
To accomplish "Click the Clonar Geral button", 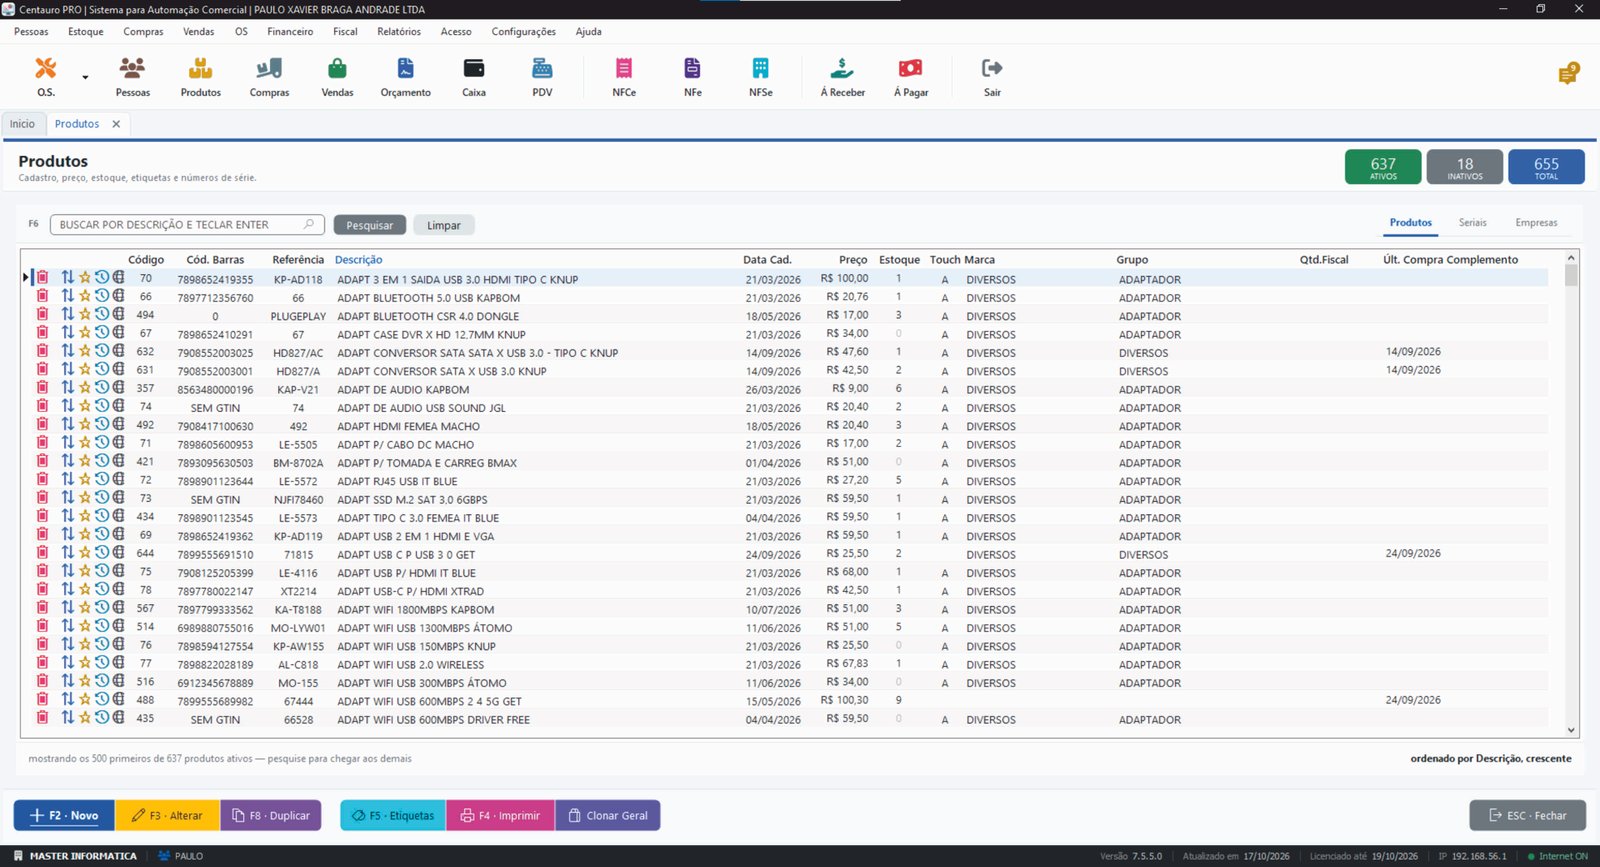I will [608, 815].
